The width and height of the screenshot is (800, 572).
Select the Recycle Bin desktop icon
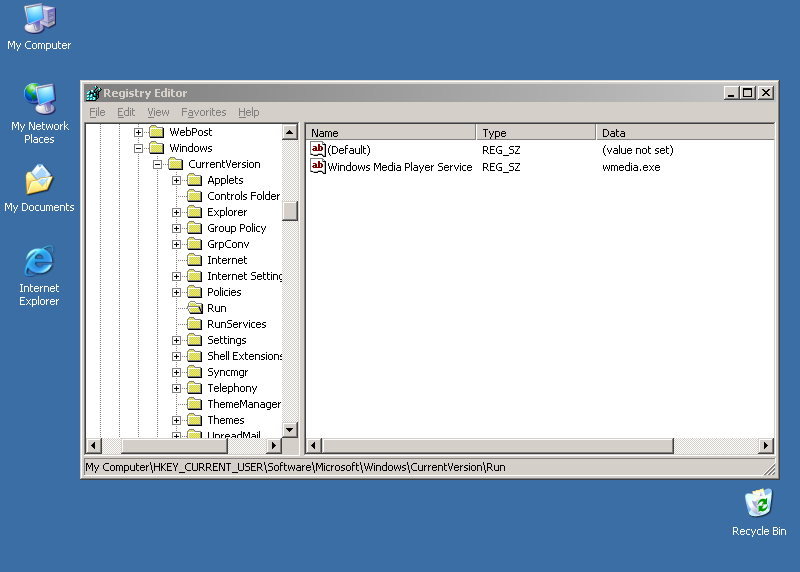coord(759,512)
